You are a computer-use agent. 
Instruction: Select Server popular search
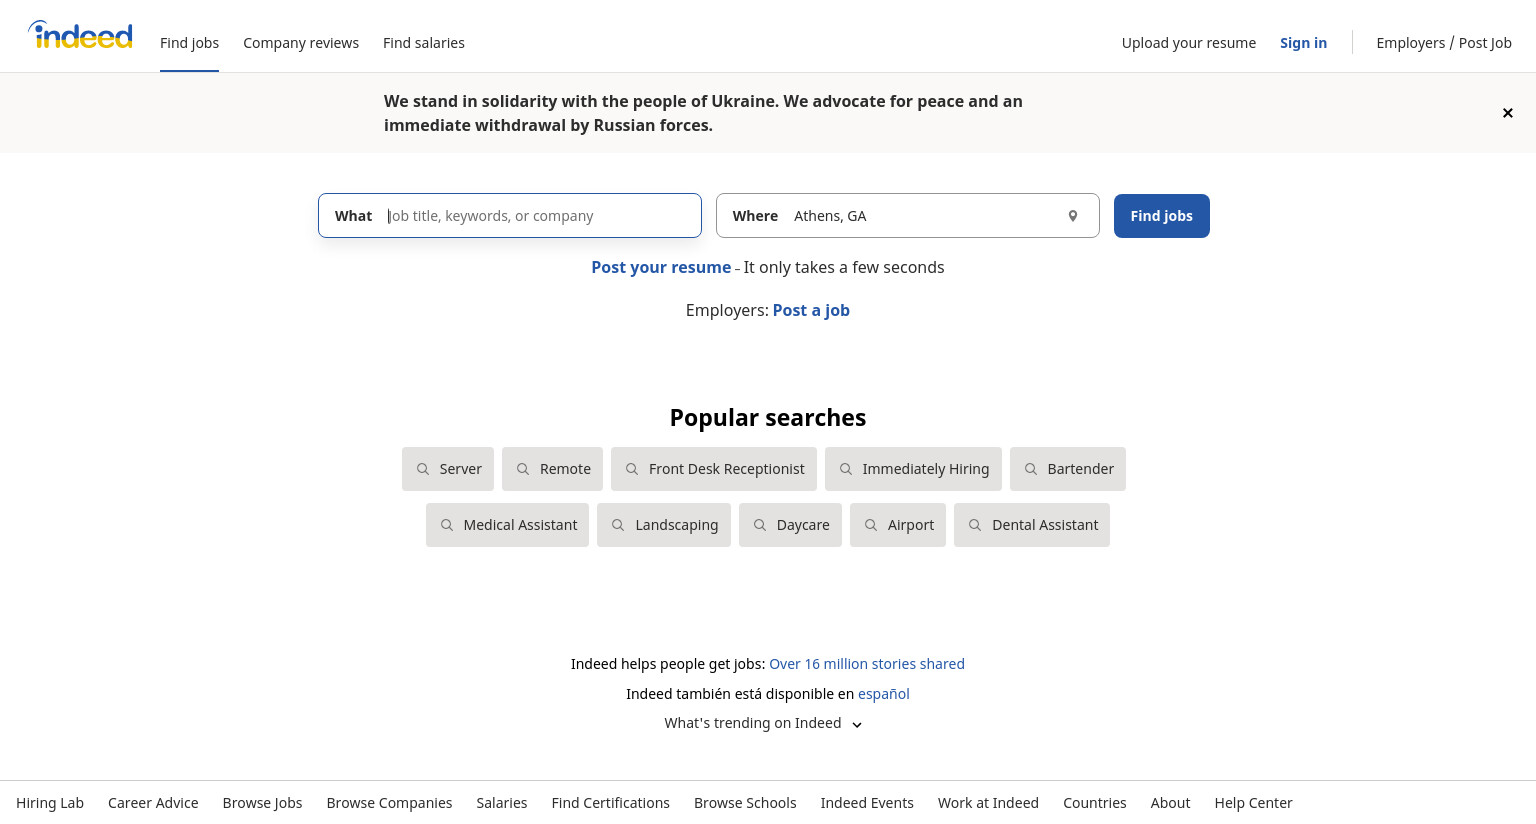coord(448,469)
